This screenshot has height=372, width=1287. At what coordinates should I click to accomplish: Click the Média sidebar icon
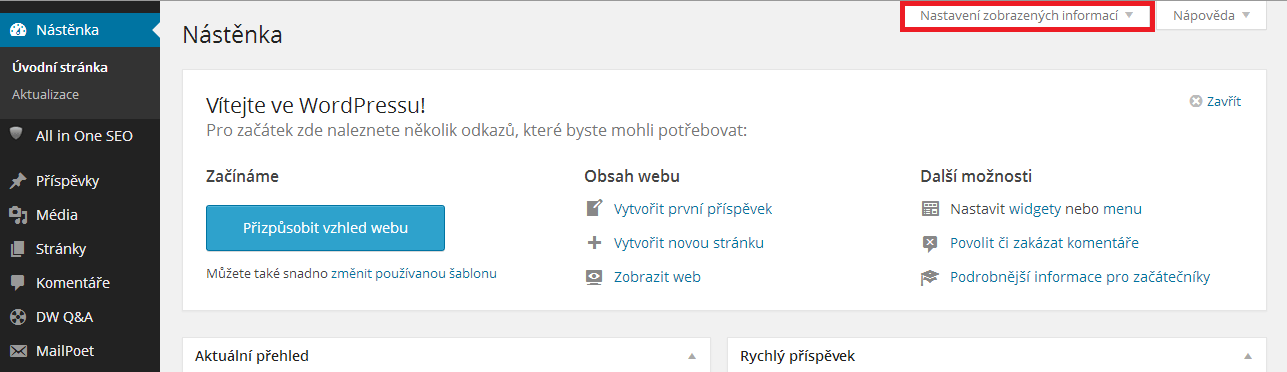[x=18, y=215]
